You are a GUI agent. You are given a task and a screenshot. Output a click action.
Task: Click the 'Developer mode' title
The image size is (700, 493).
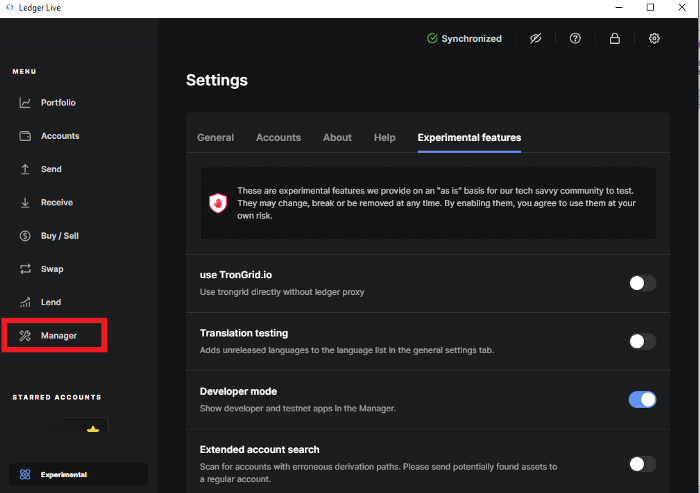pos(238,391)
